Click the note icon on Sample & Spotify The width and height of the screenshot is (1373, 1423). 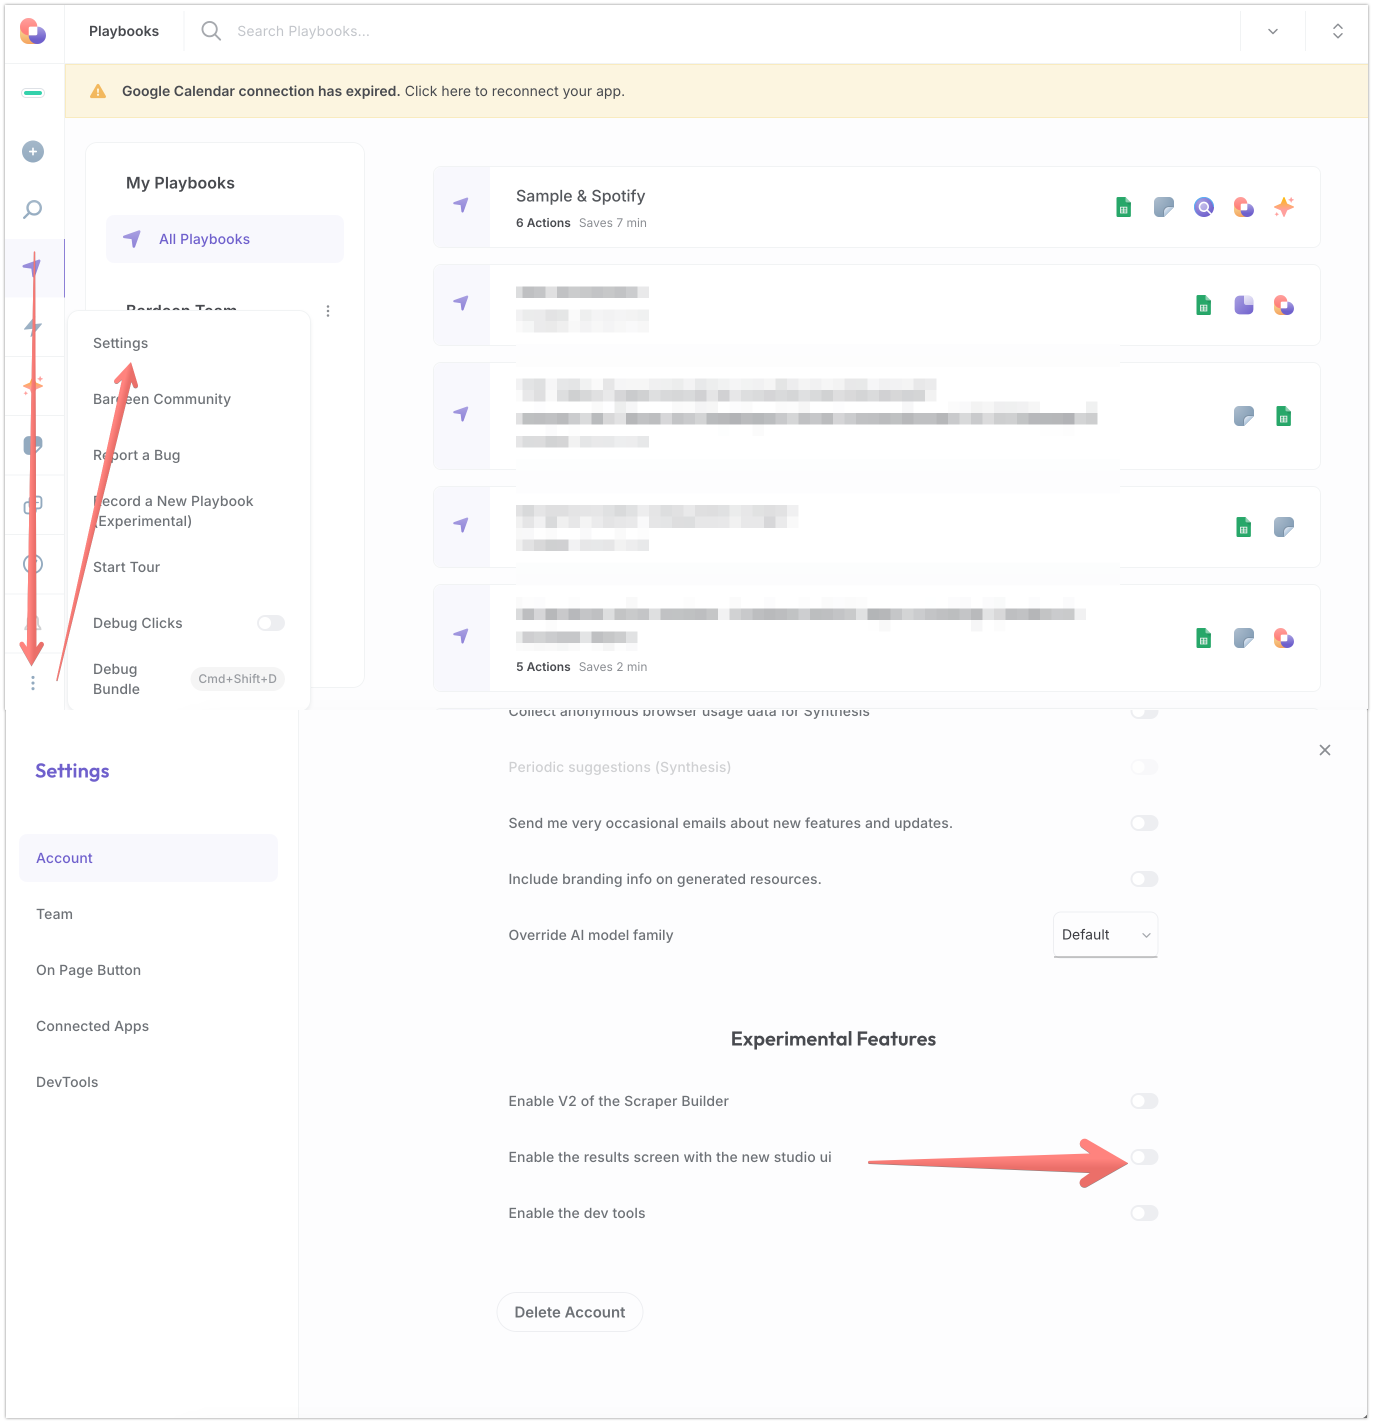(x=1164, y=207)
